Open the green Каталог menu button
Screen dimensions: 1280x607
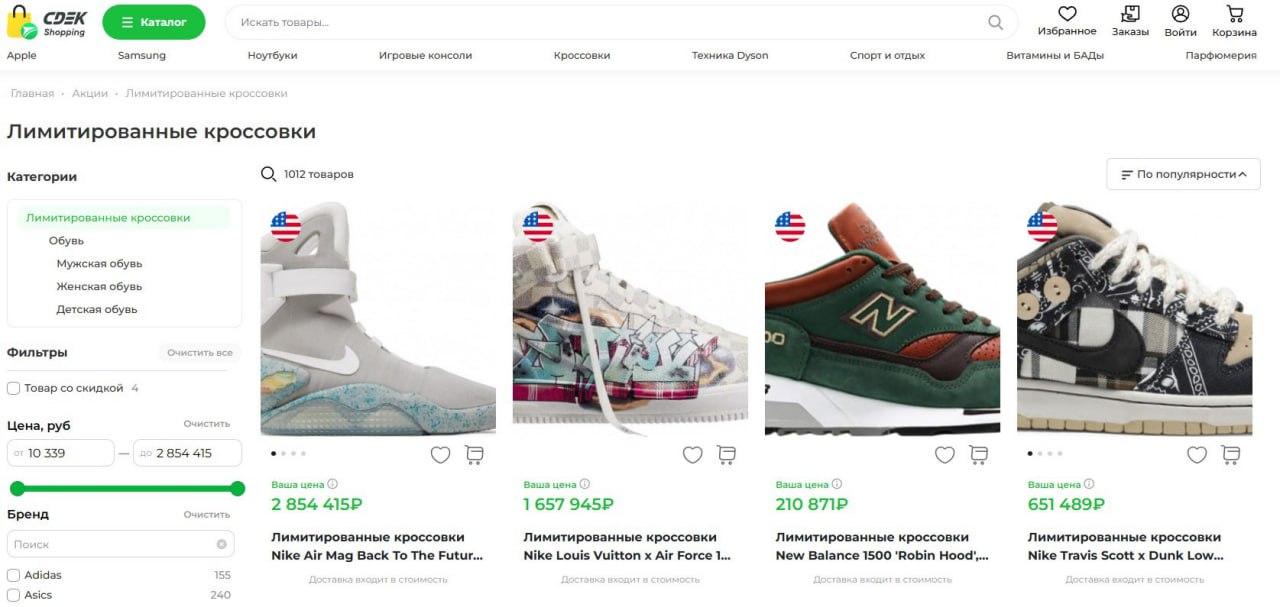pos(153,22)
